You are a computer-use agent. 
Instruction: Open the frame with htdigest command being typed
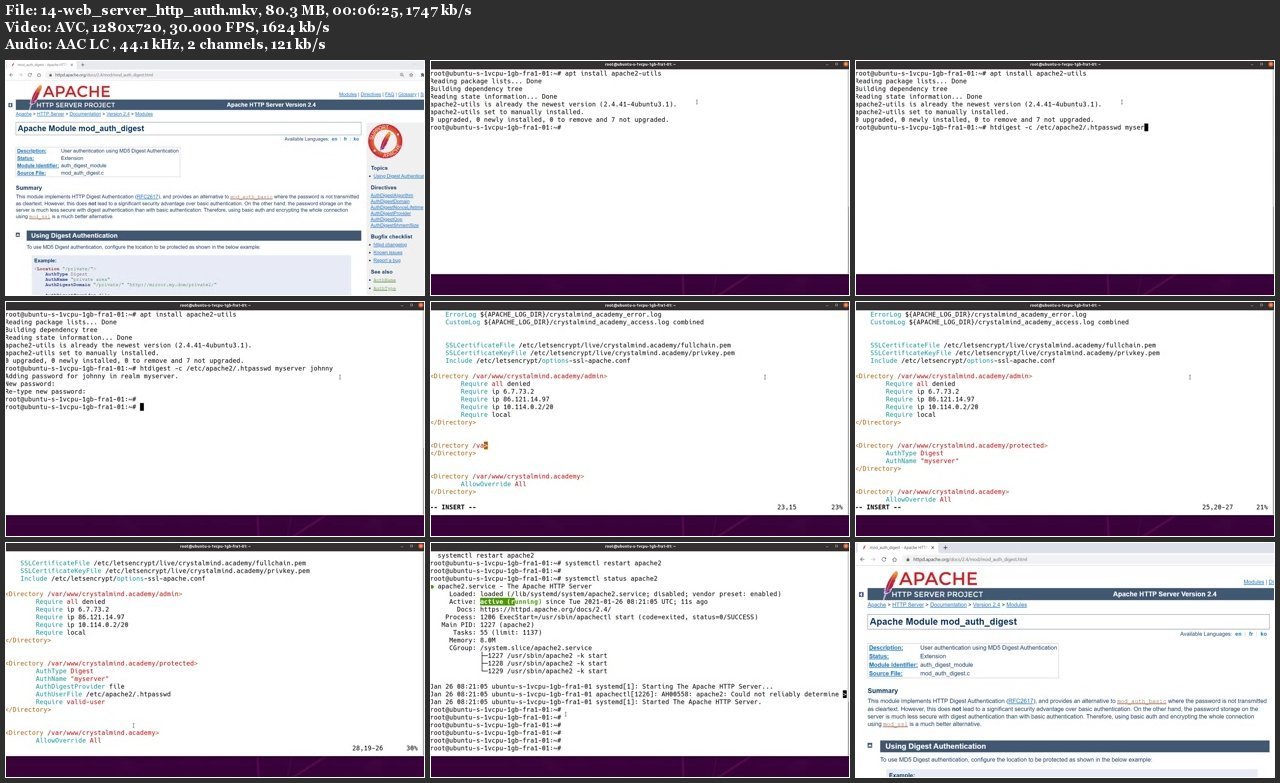click(1065, 178)
